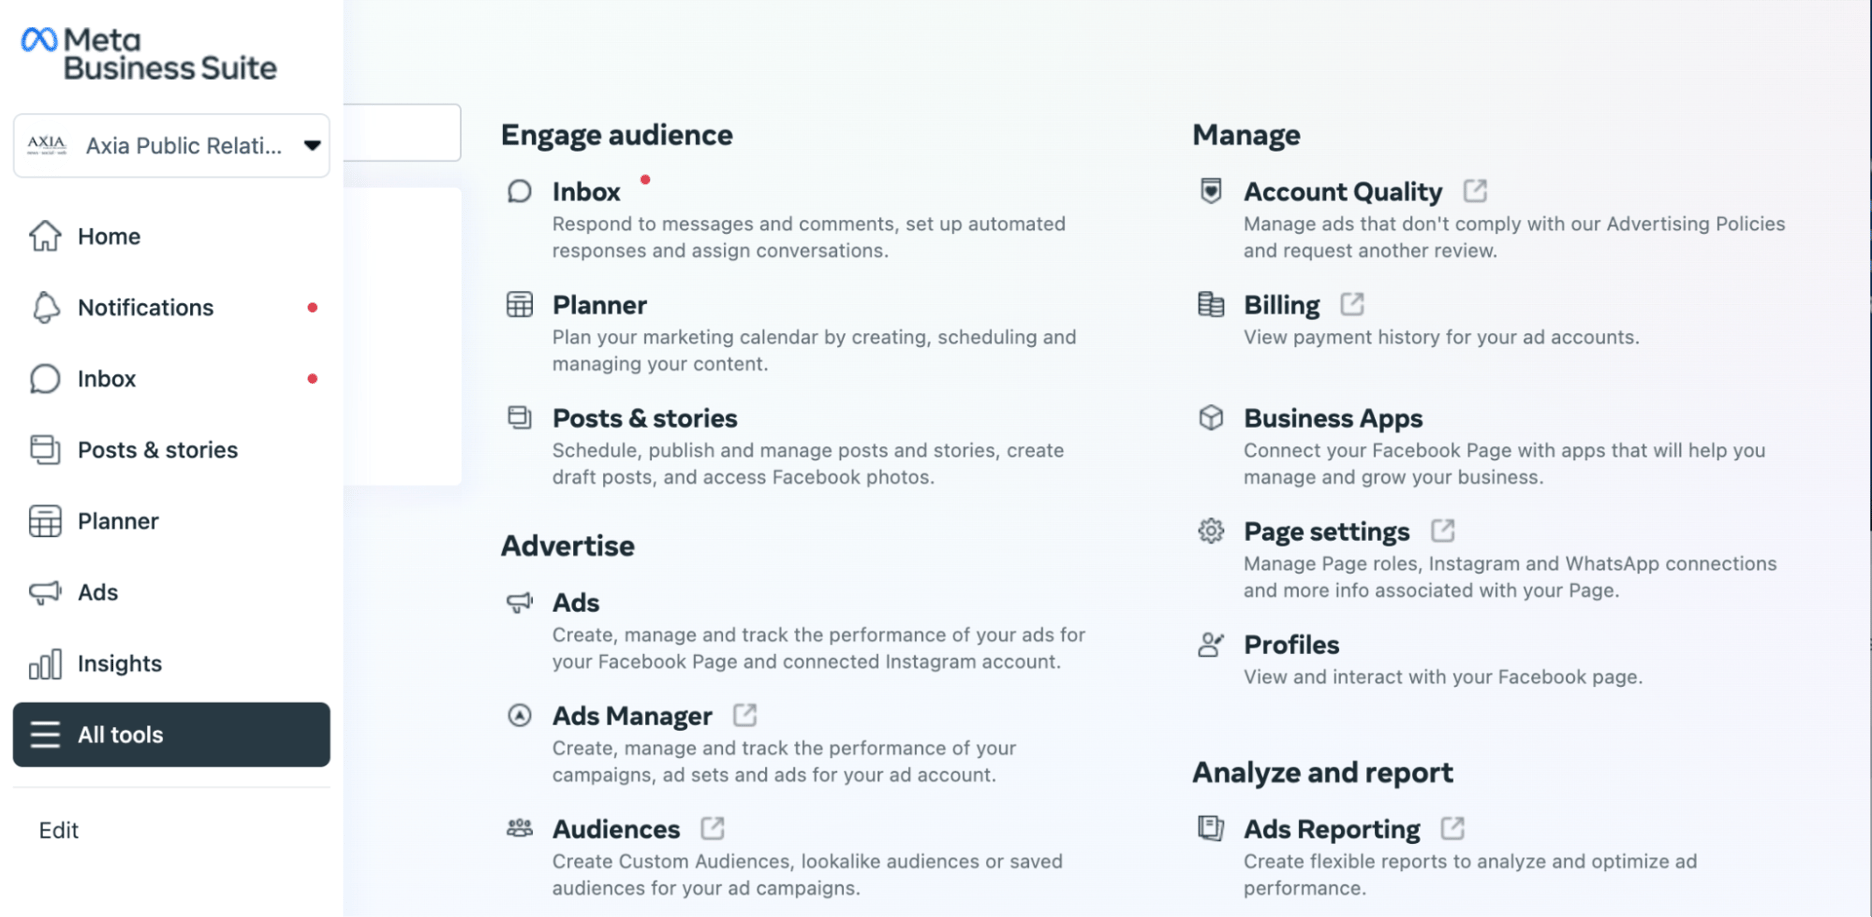This screenshot has height=917, width=1872.
Task: Click the Notifications unread indicator dot
Action: pos(314,308)
